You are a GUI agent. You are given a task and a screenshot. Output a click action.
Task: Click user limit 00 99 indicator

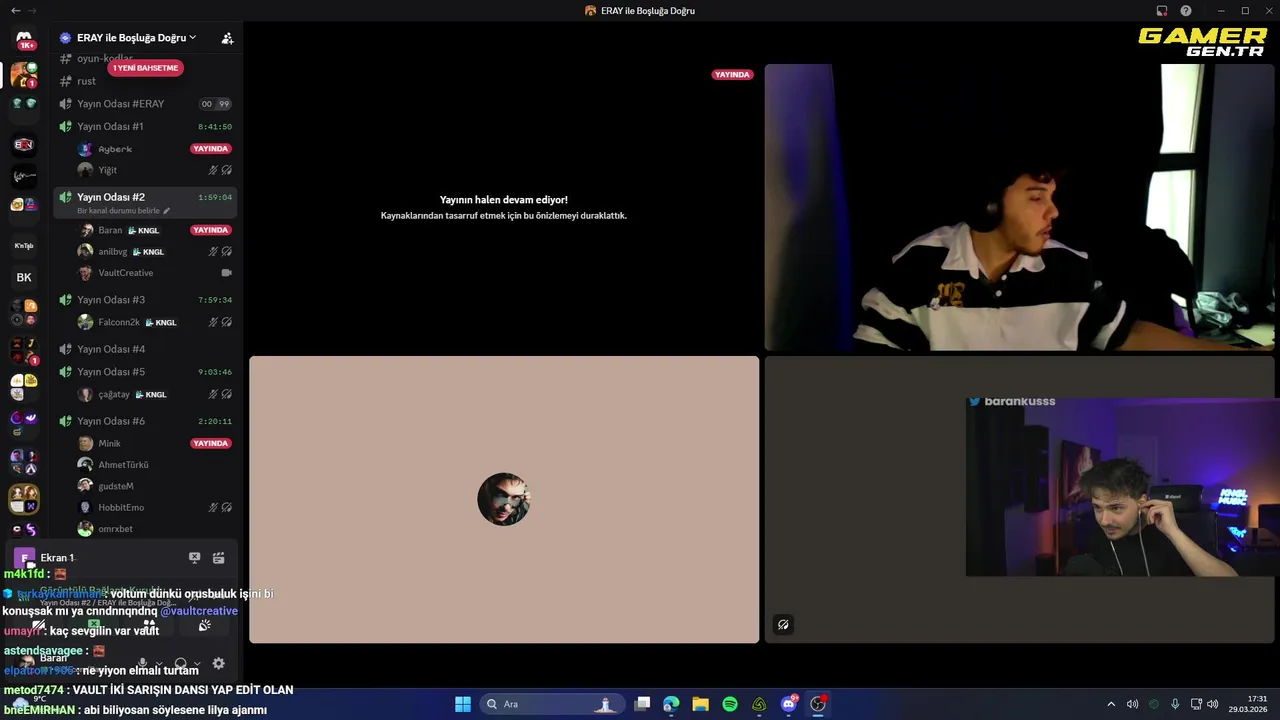click(x=215, y=104)
